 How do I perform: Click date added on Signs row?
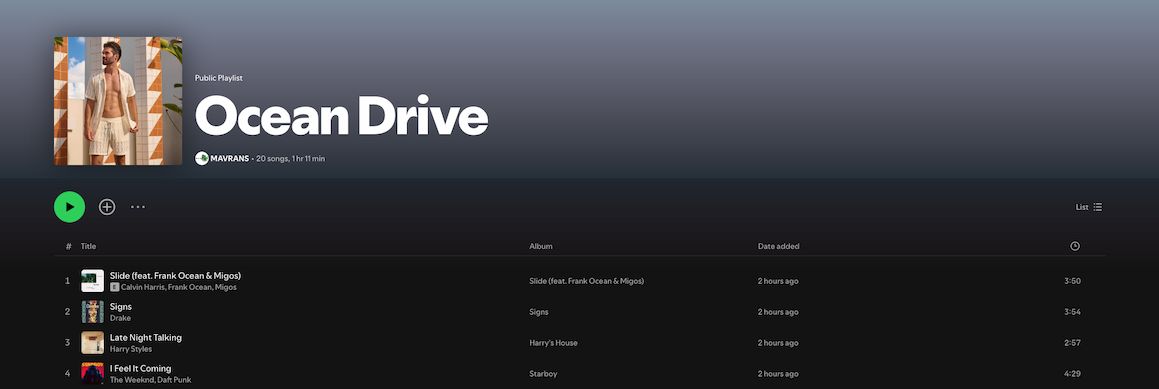point(778,312)
